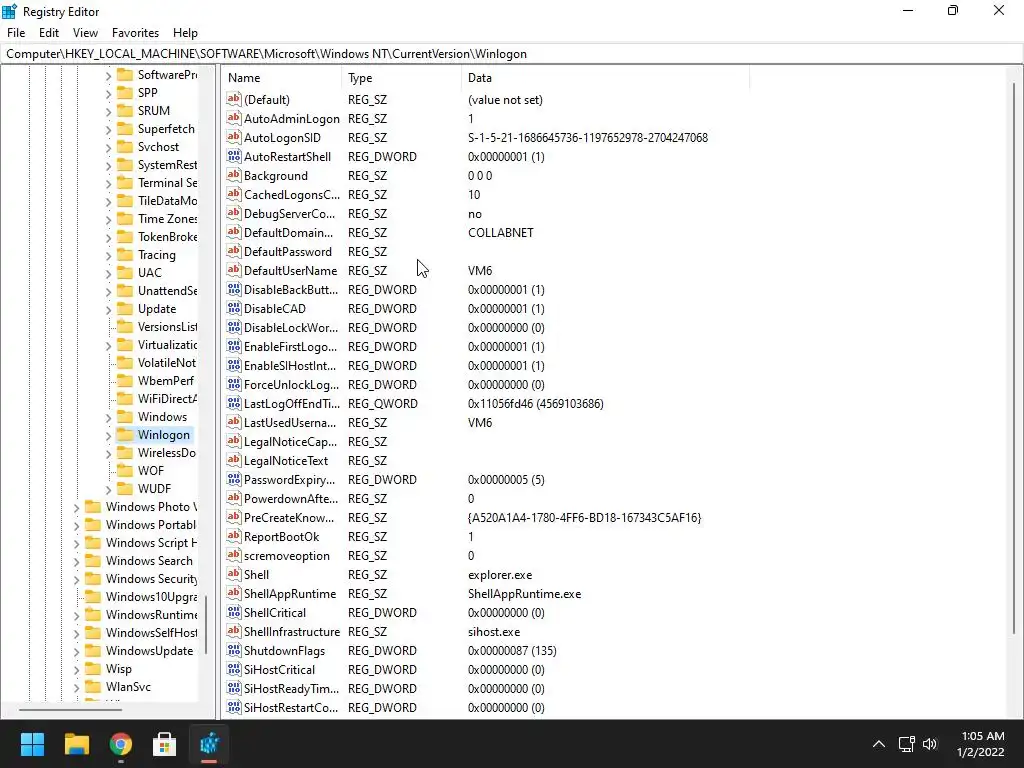Click the DefaultPassword string value icon
1024x768 pixels.
[x=234, y=251]
